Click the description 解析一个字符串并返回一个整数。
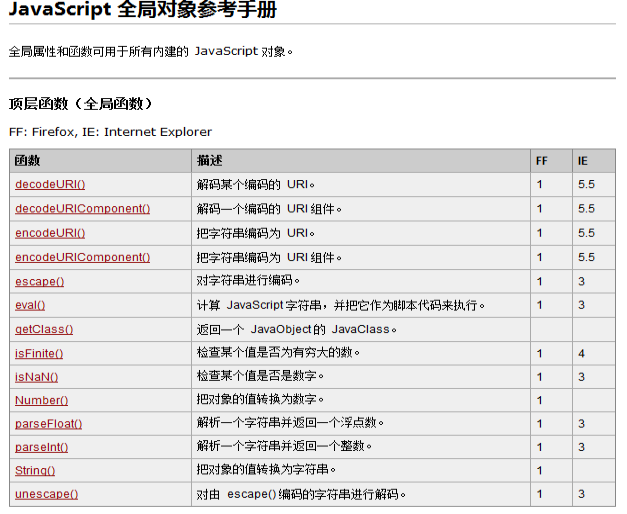This screenshot has height=514, width=627. click(x=284, y=446)
